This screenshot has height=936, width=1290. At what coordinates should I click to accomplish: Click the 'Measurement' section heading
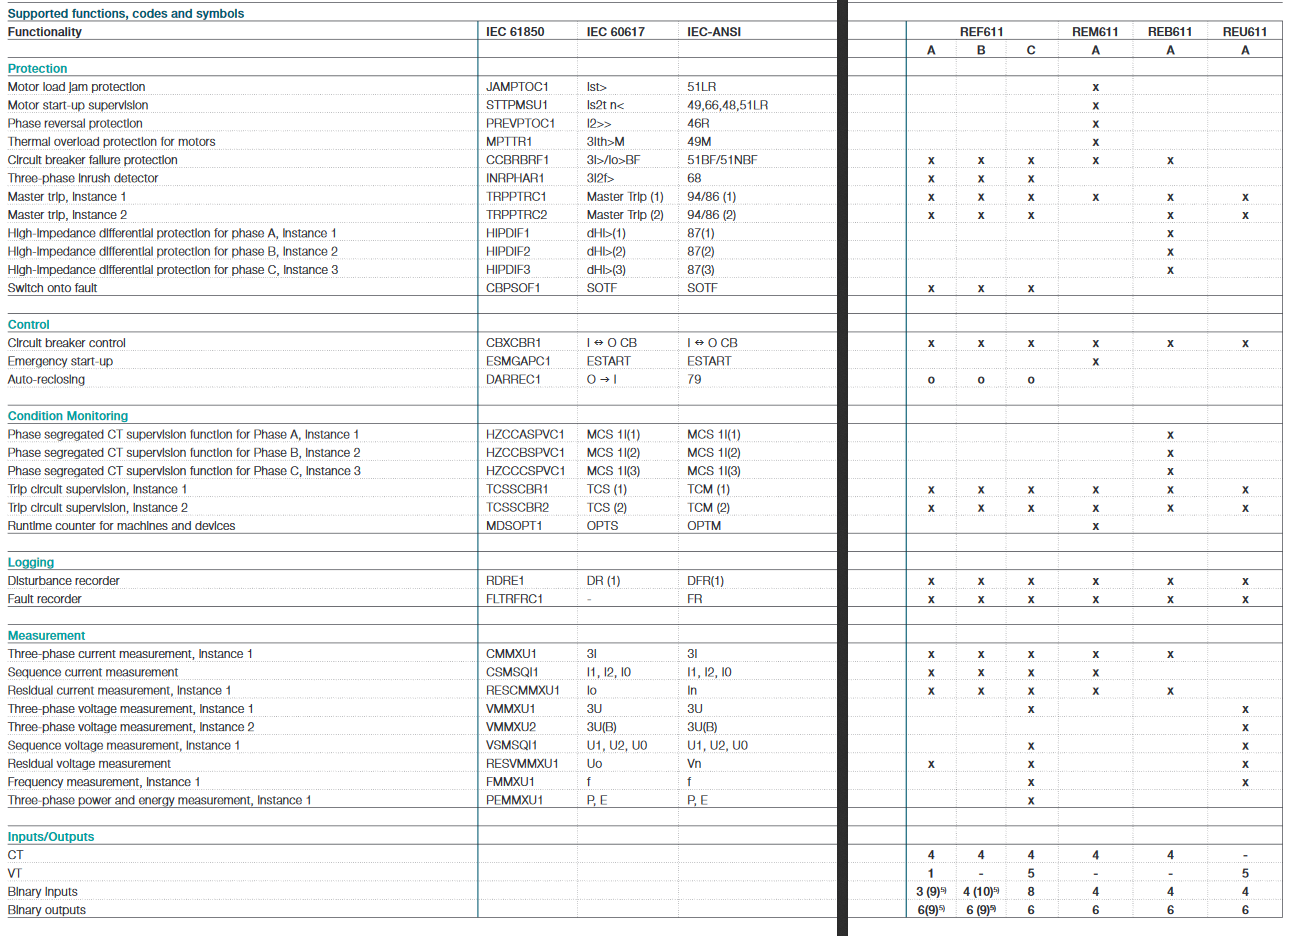pos(46,636)
